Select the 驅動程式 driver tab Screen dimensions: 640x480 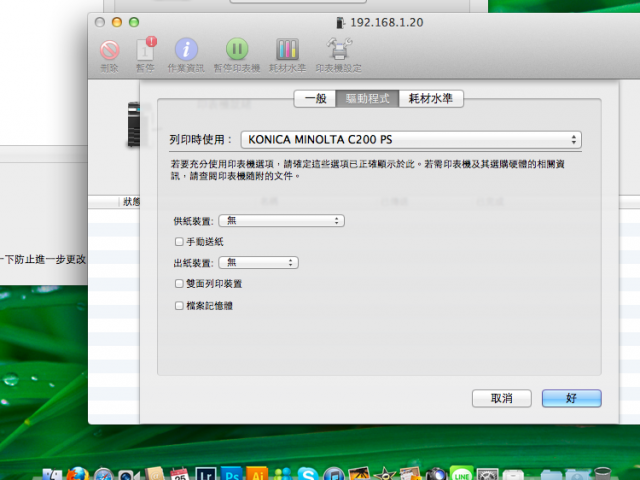[367, 99]
